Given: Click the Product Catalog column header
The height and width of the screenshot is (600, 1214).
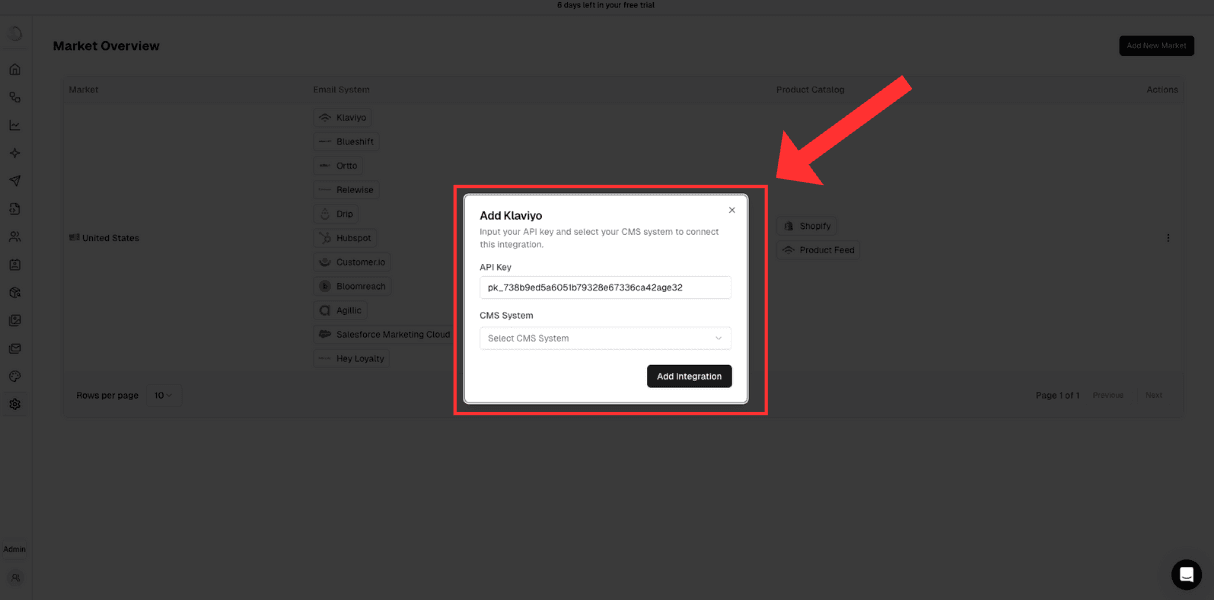Looking at the screenshot, I should pyautogui.click(x=811, y=90).
